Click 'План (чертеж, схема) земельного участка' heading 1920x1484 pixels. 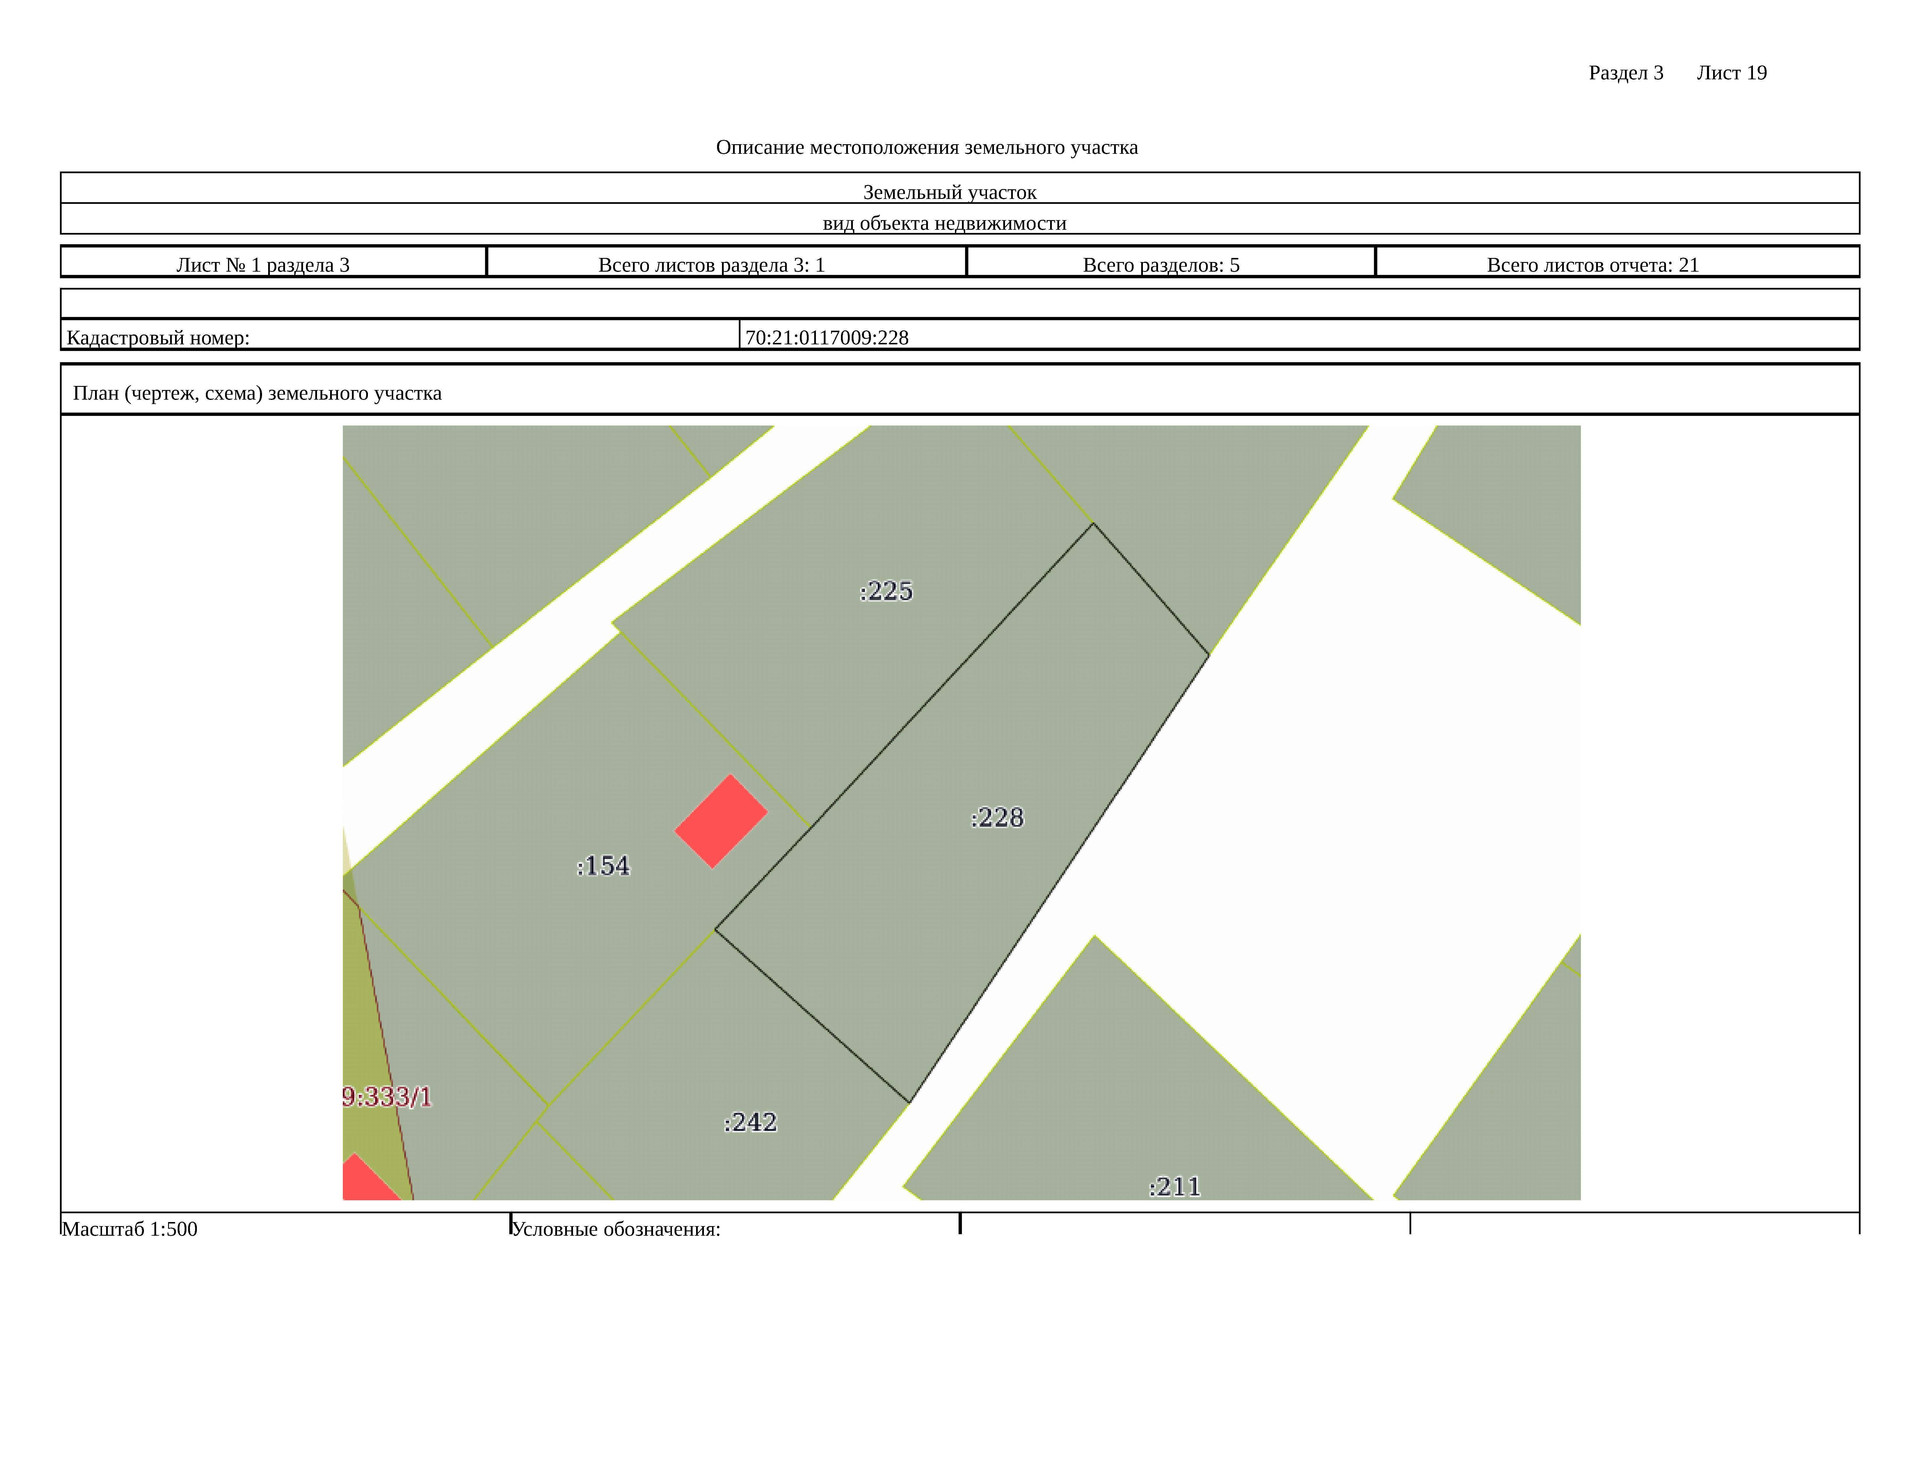coord(257,393)
